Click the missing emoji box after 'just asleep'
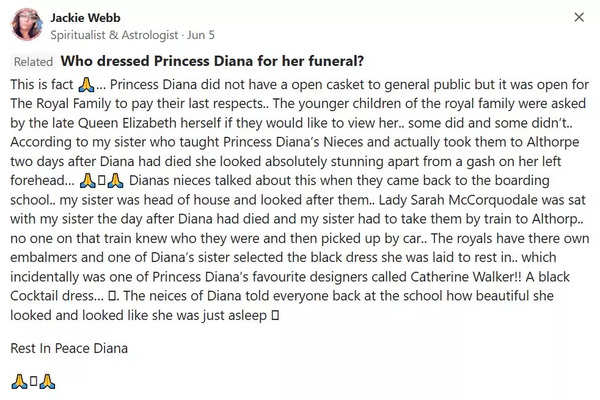 pos(275,315)
